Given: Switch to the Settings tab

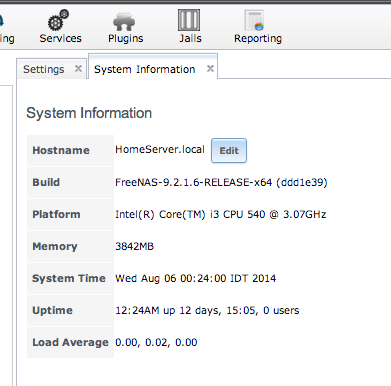Looking at the screenshot, I should [44, 69].
